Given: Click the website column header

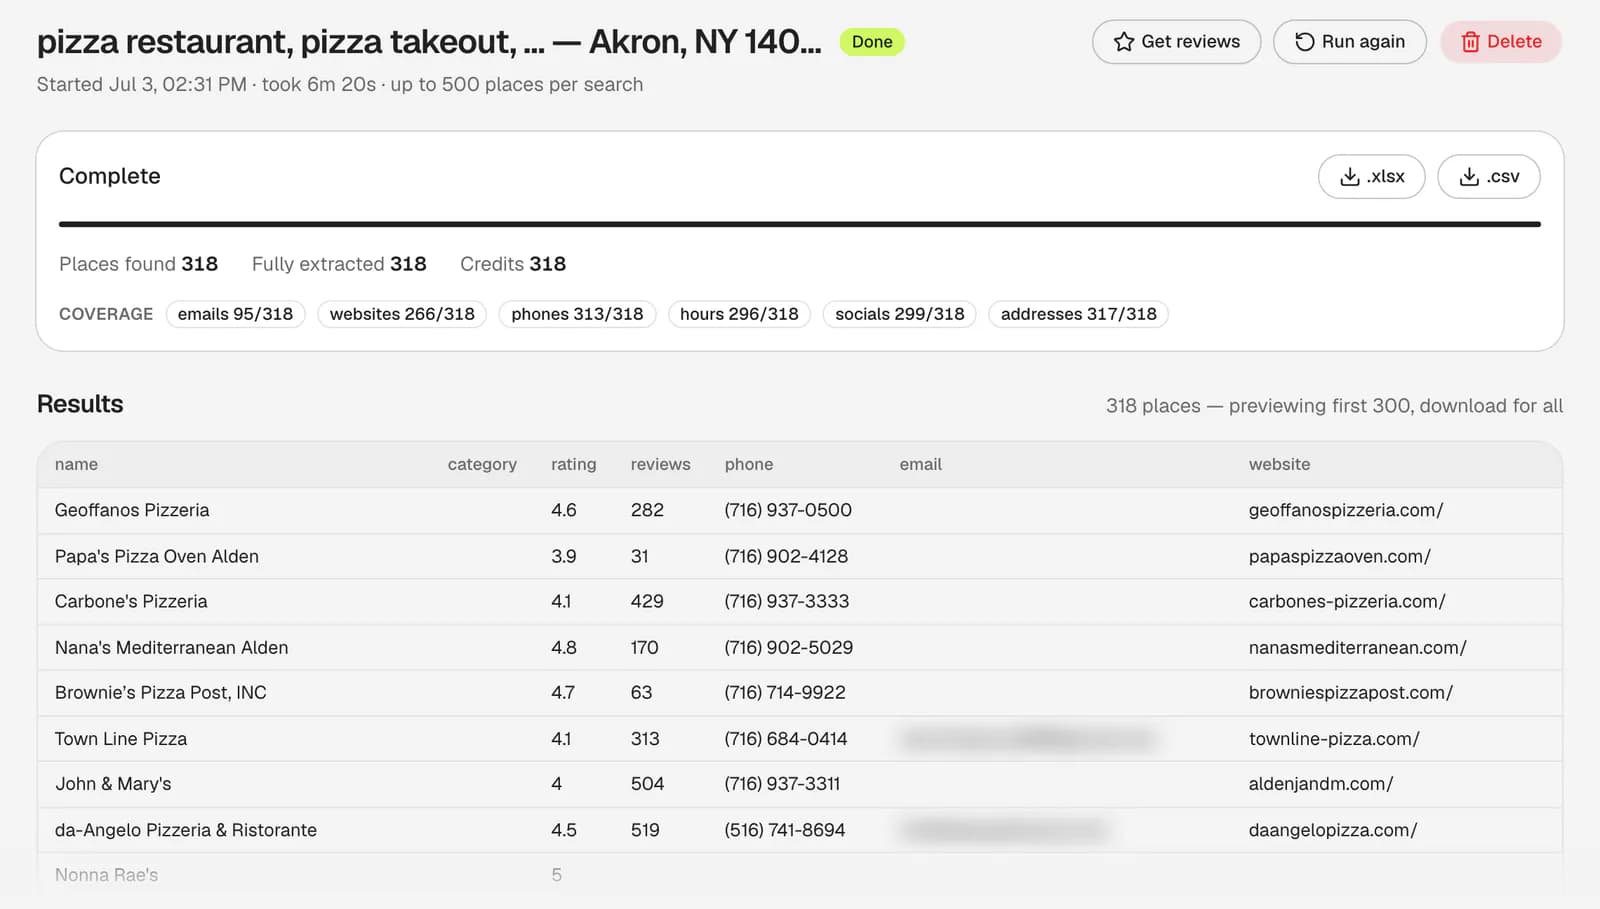Looking at the screenshot, I should [1279, 464].
